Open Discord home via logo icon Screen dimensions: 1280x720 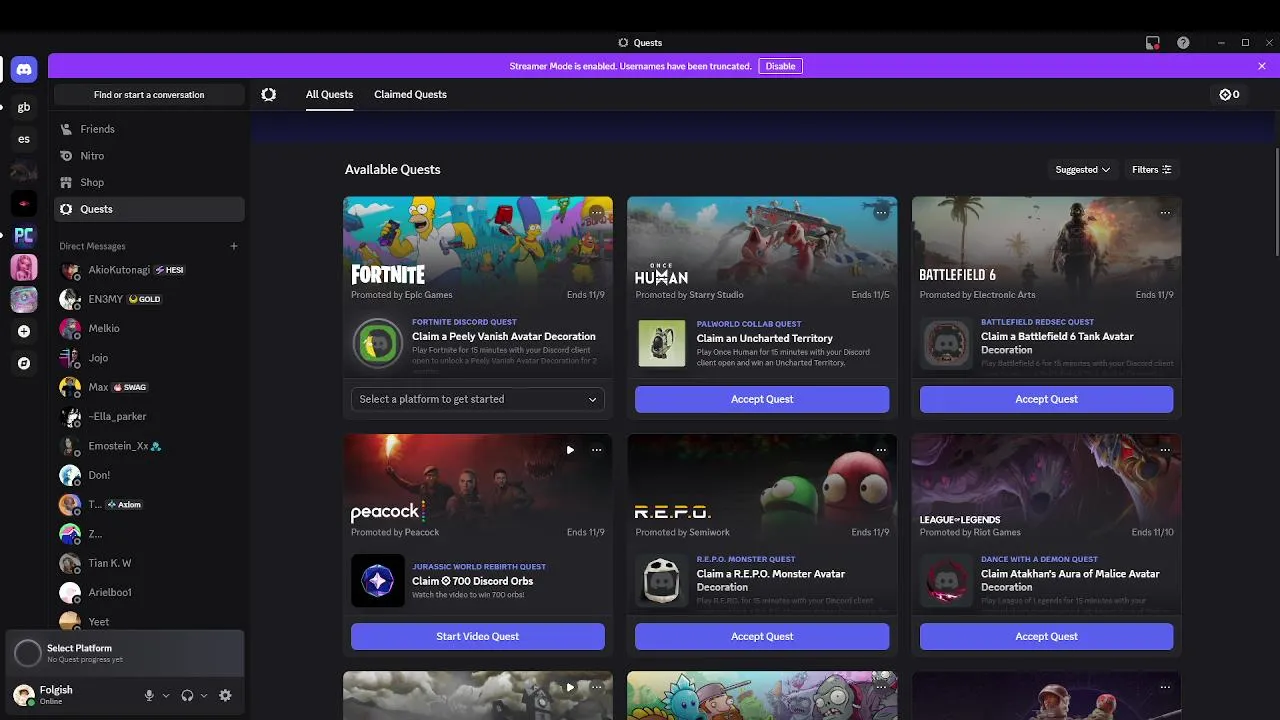click(x=24, y=69)
